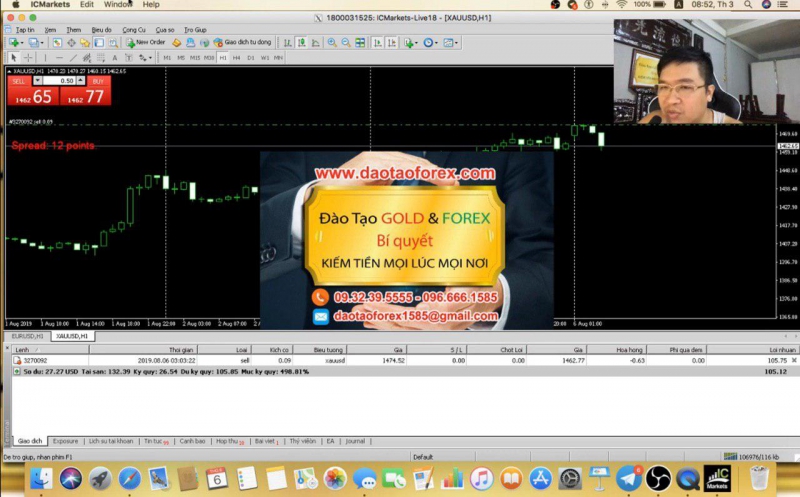Increase the one-click trading volume

pyautogui.click(x=81, y=81)
